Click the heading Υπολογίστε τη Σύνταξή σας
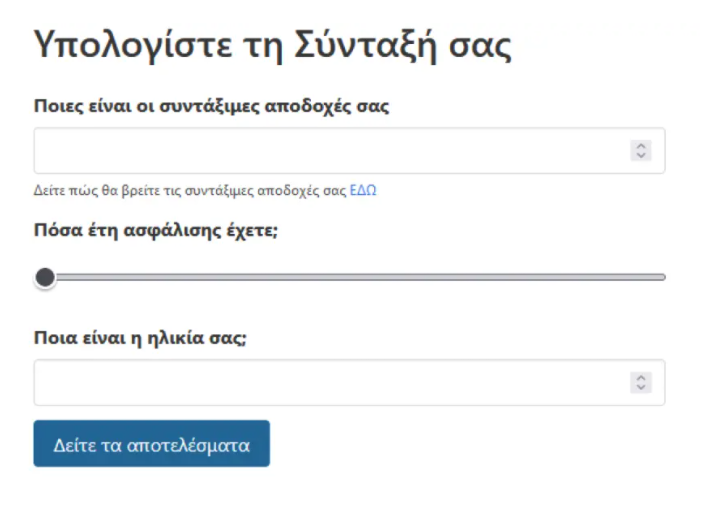This screenshot has height=507, width=701. 273,46
